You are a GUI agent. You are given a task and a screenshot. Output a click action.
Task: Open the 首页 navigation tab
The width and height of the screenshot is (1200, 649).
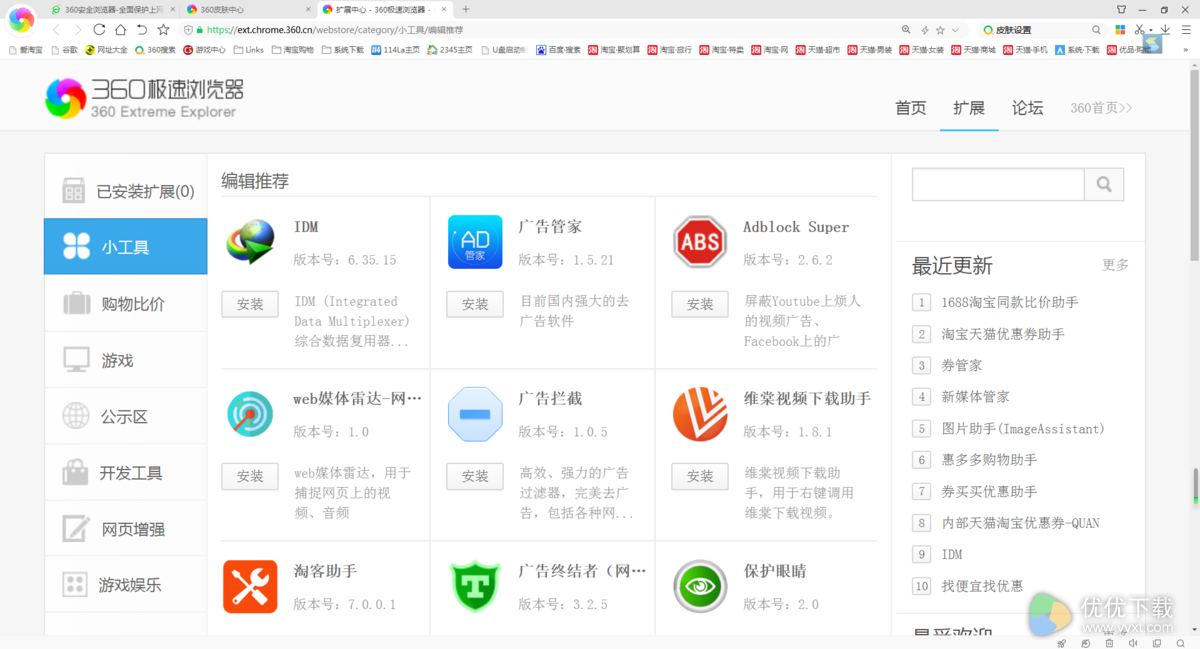click(x=911, y=108)
